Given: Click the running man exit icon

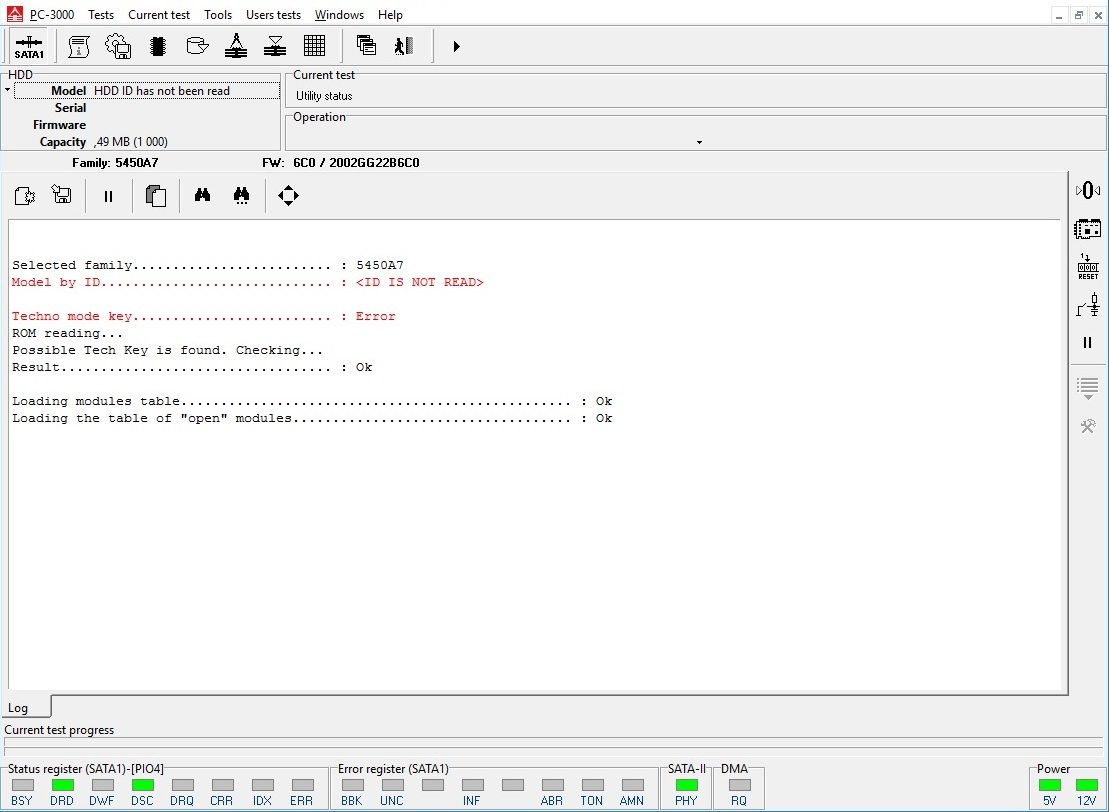Looking at the screenshot, I should 404,47.
